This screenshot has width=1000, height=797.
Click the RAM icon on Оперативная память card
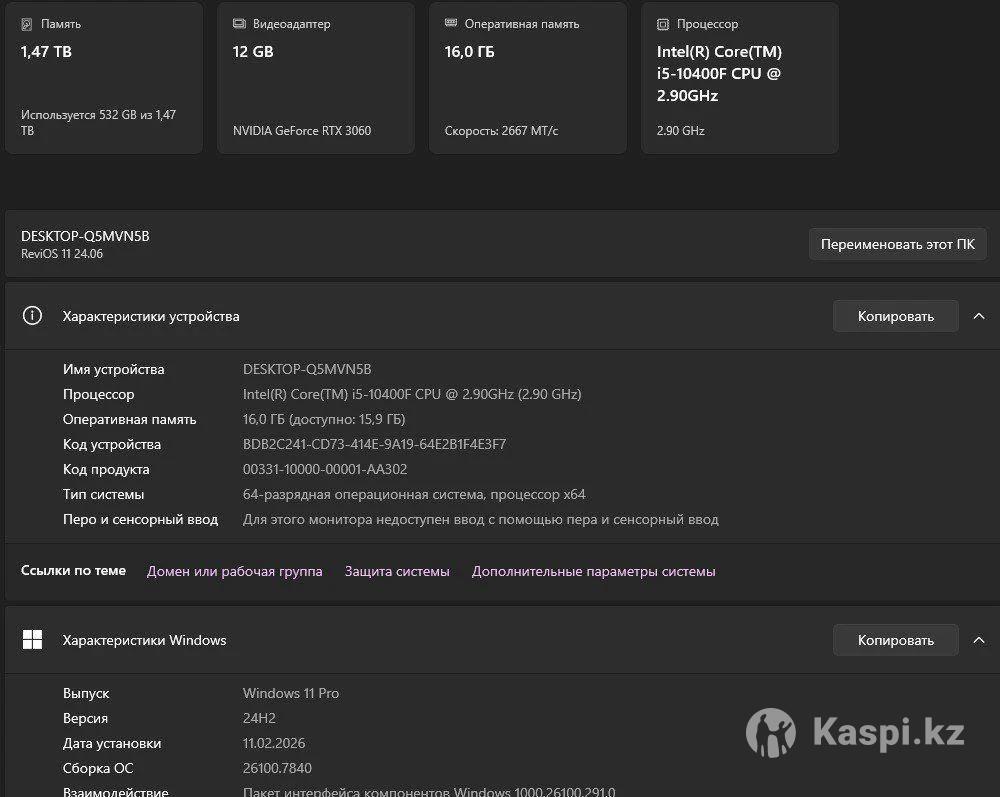[x=451, y=24]
